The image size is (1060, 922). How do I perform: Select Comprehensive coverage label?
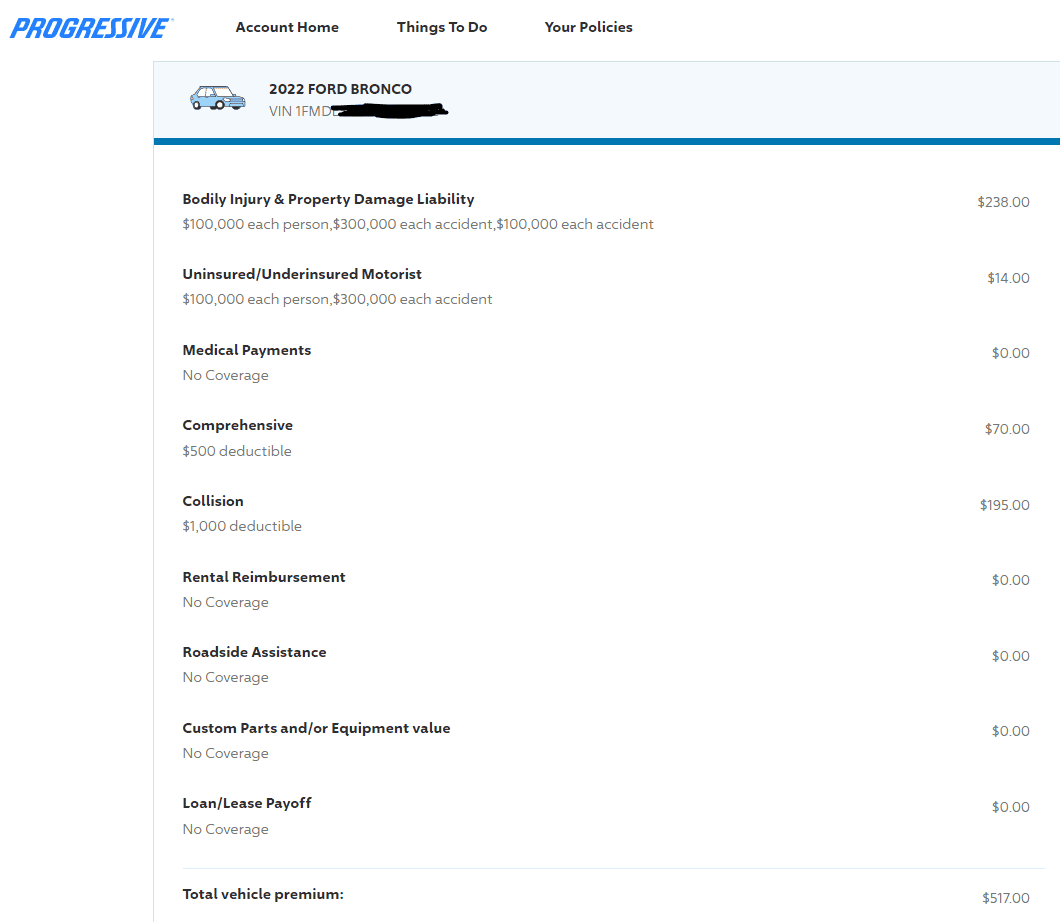pyautogui.click(x=238, y=425)
